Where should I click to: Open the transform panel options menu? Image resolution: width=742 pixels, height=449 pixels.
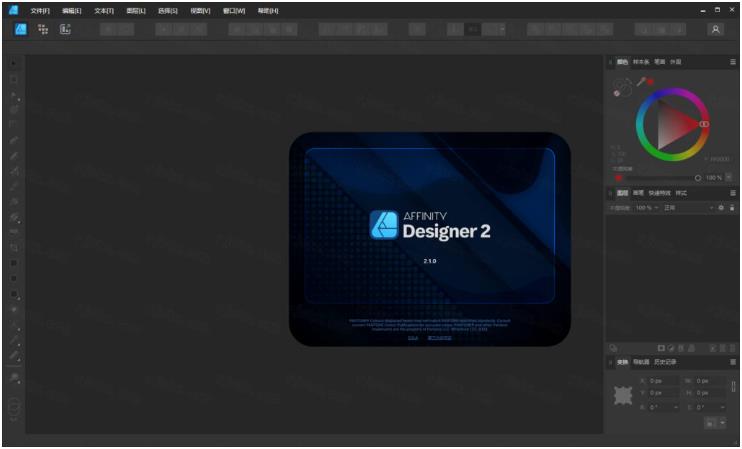click(x=733, y=362)
